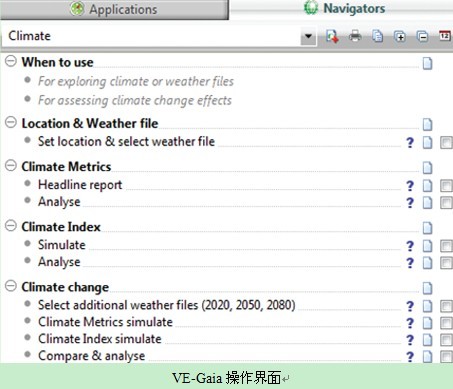453x389 pixels.
Task: Open notes icon for Climate Index Simulate row
Action: (427, 246)
